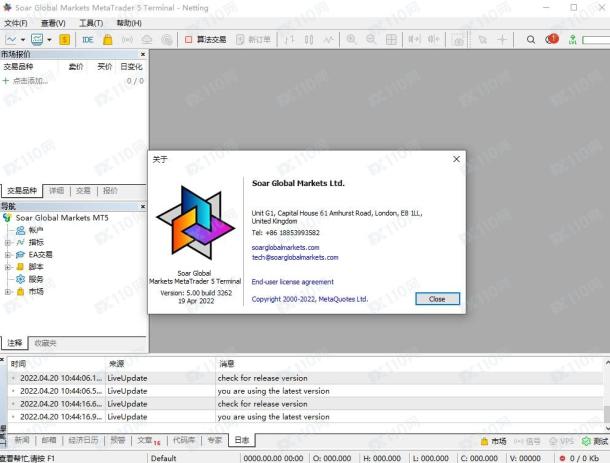Toggle the algo trading button
Screen dimensions: 610x463
(206, 40)
